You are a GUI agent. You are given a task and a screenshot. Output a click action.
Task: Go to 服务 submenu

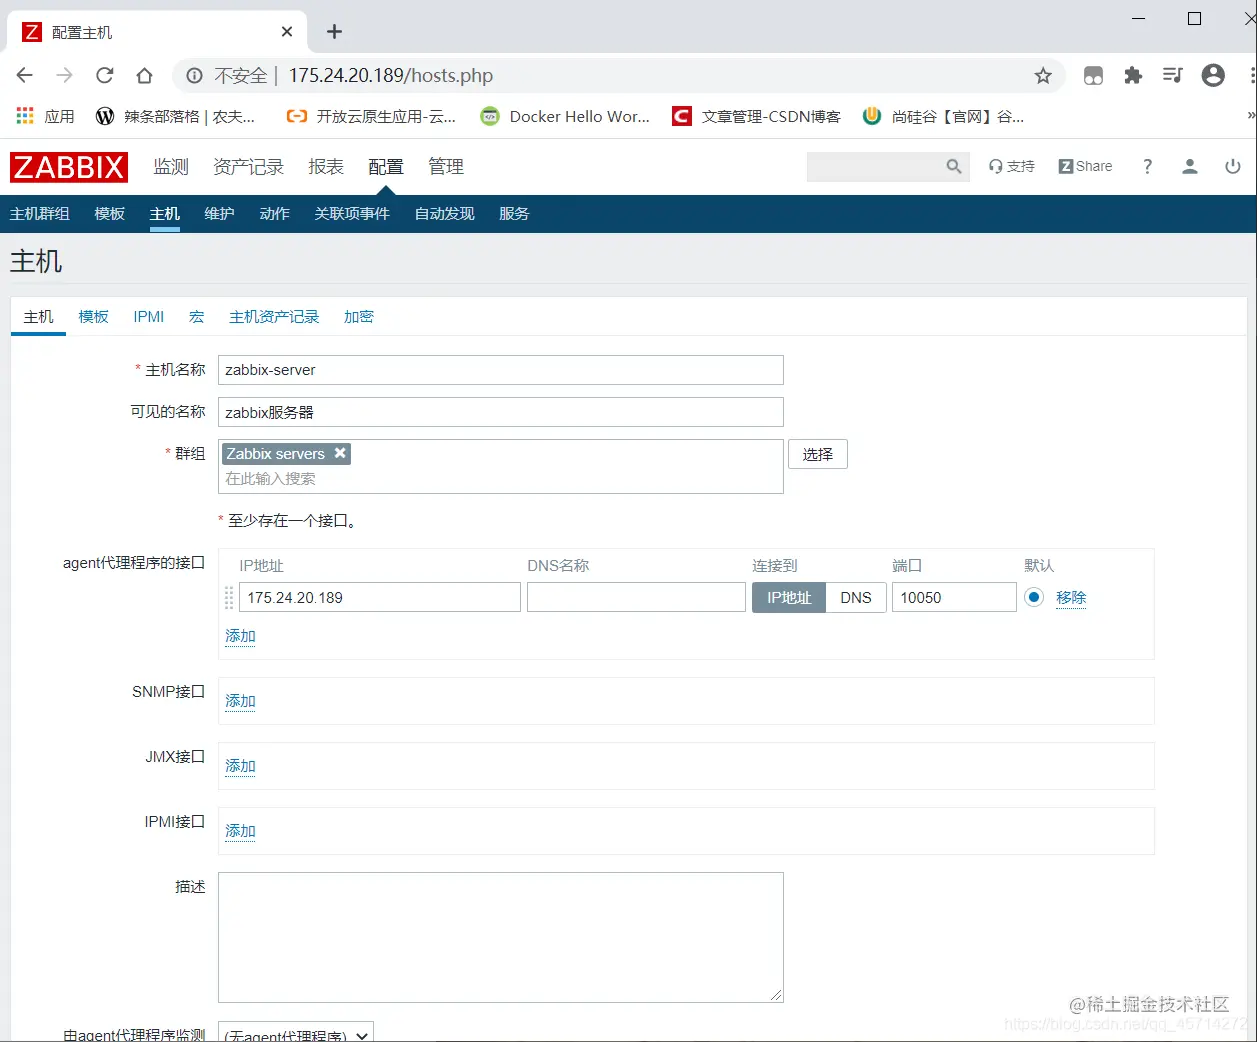tap(514, 213)
